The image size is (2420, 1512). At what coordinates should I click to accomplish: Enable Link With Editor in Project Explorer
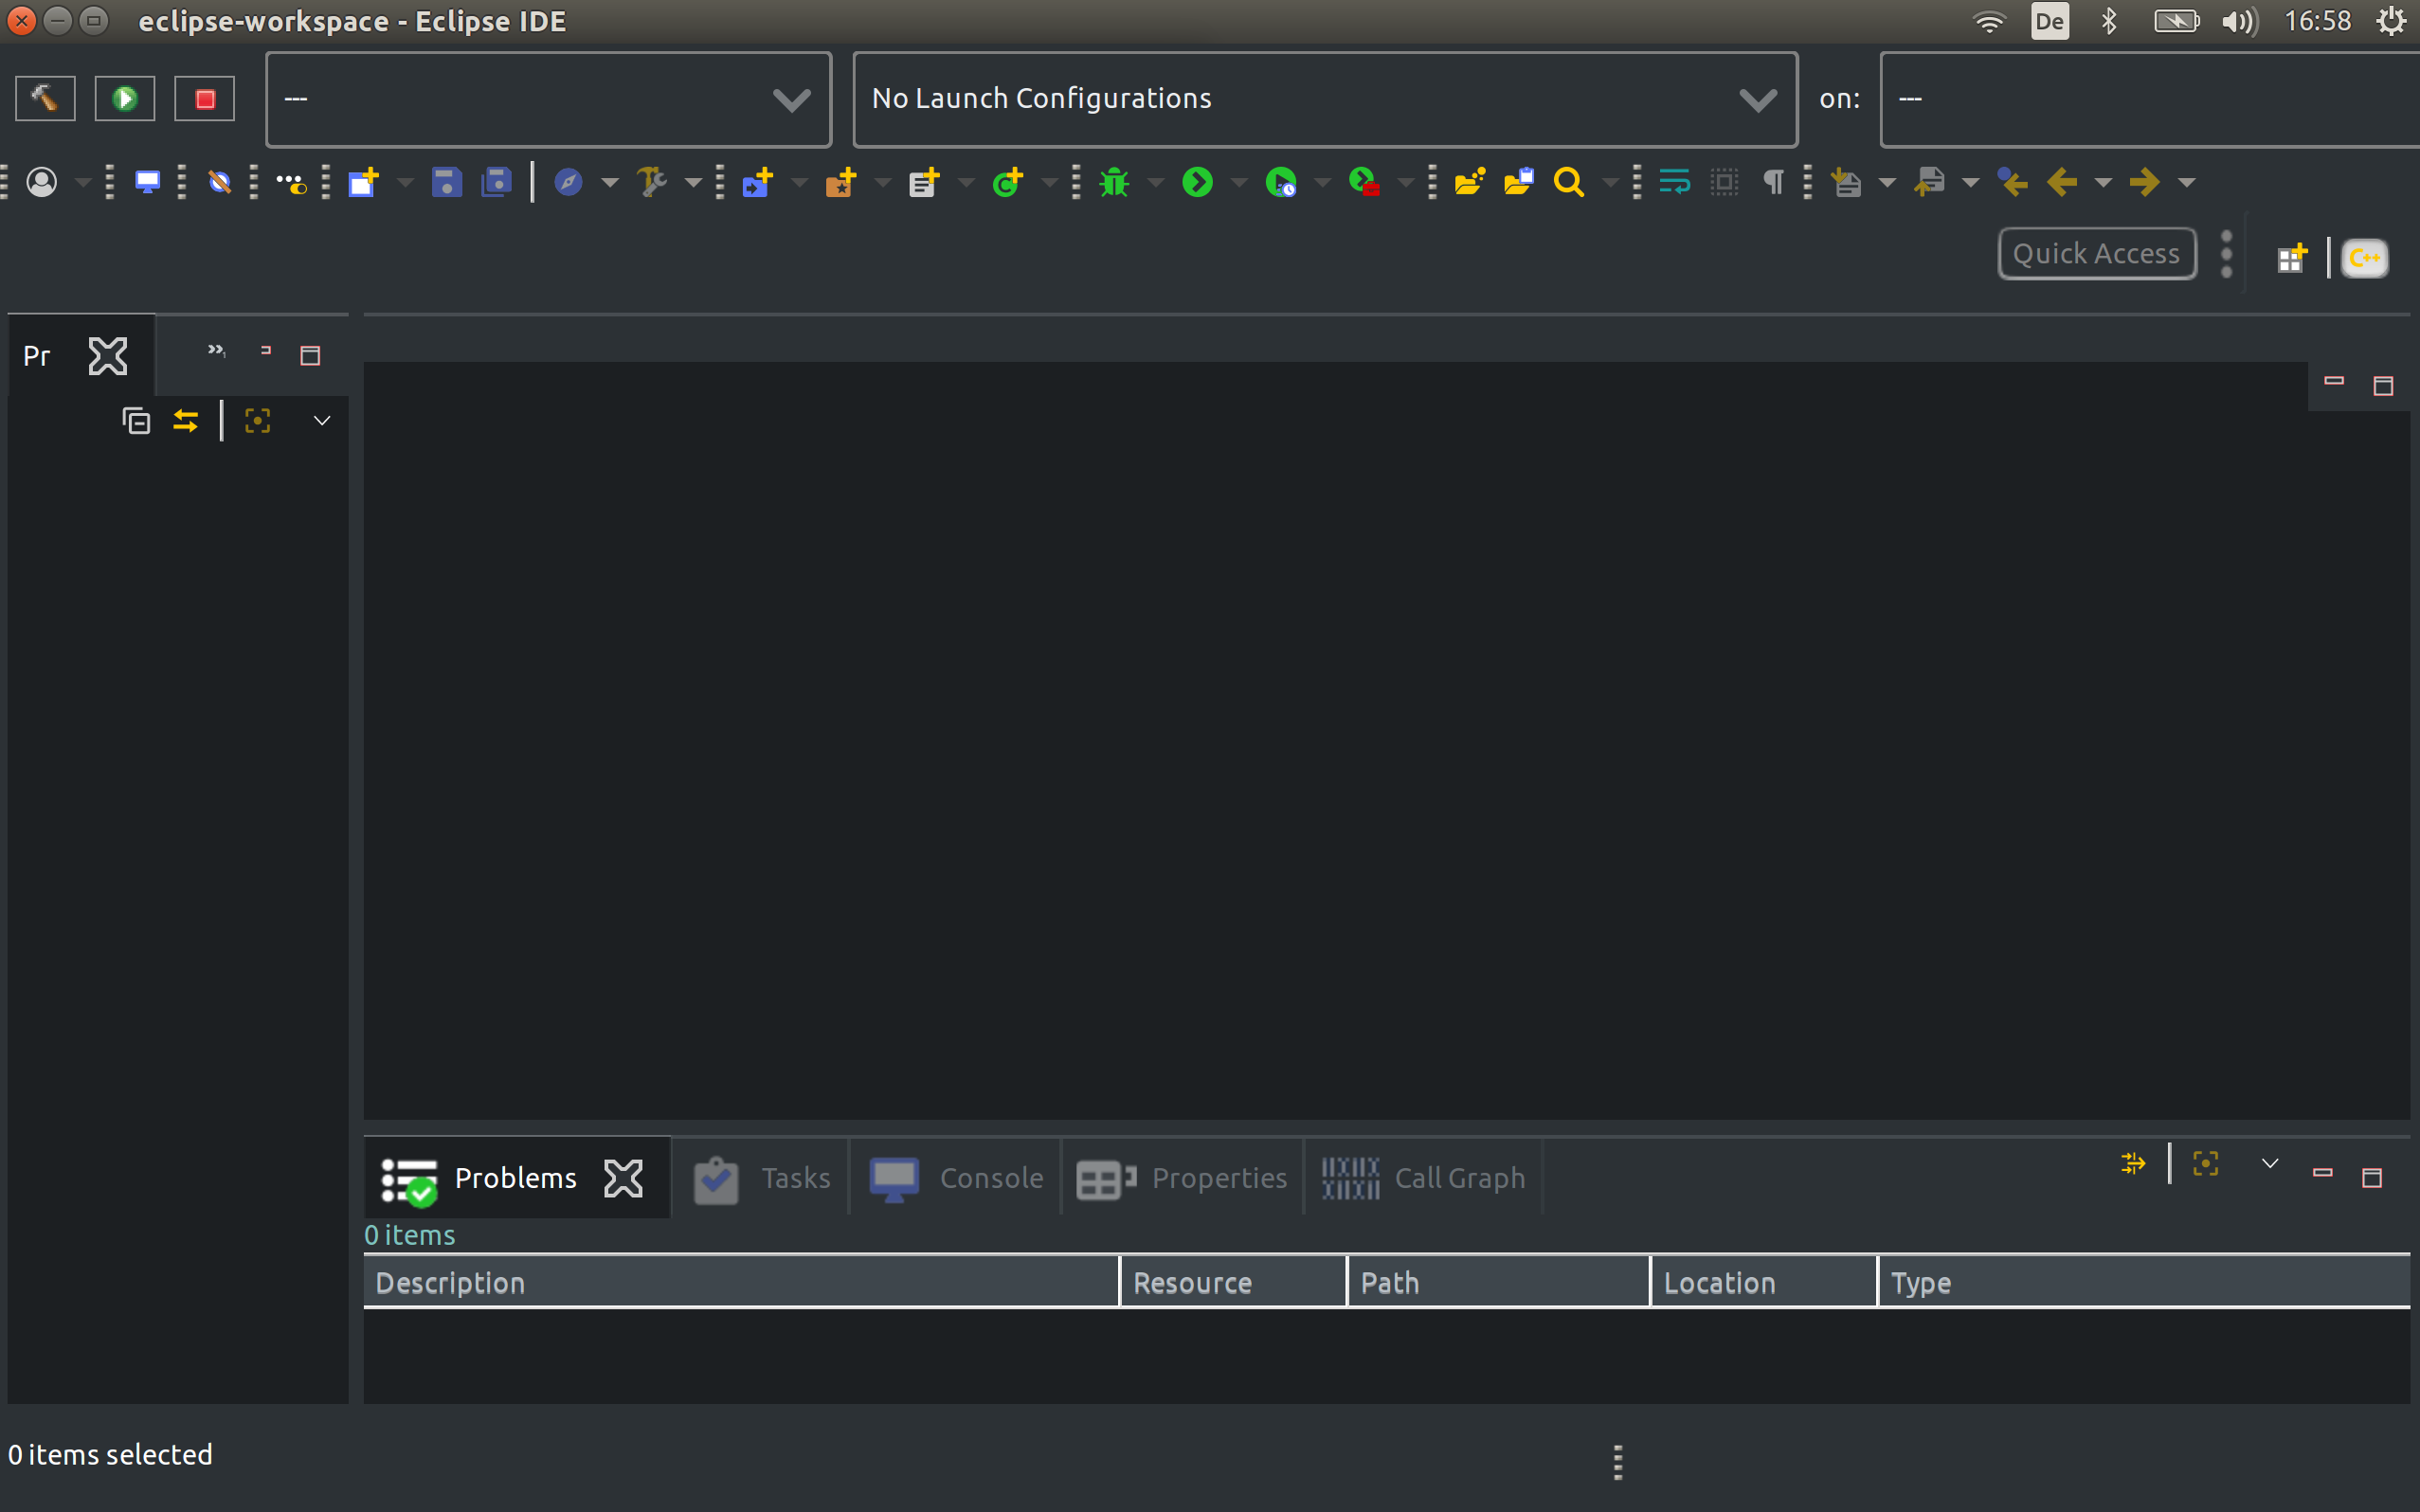coord(186,420)
